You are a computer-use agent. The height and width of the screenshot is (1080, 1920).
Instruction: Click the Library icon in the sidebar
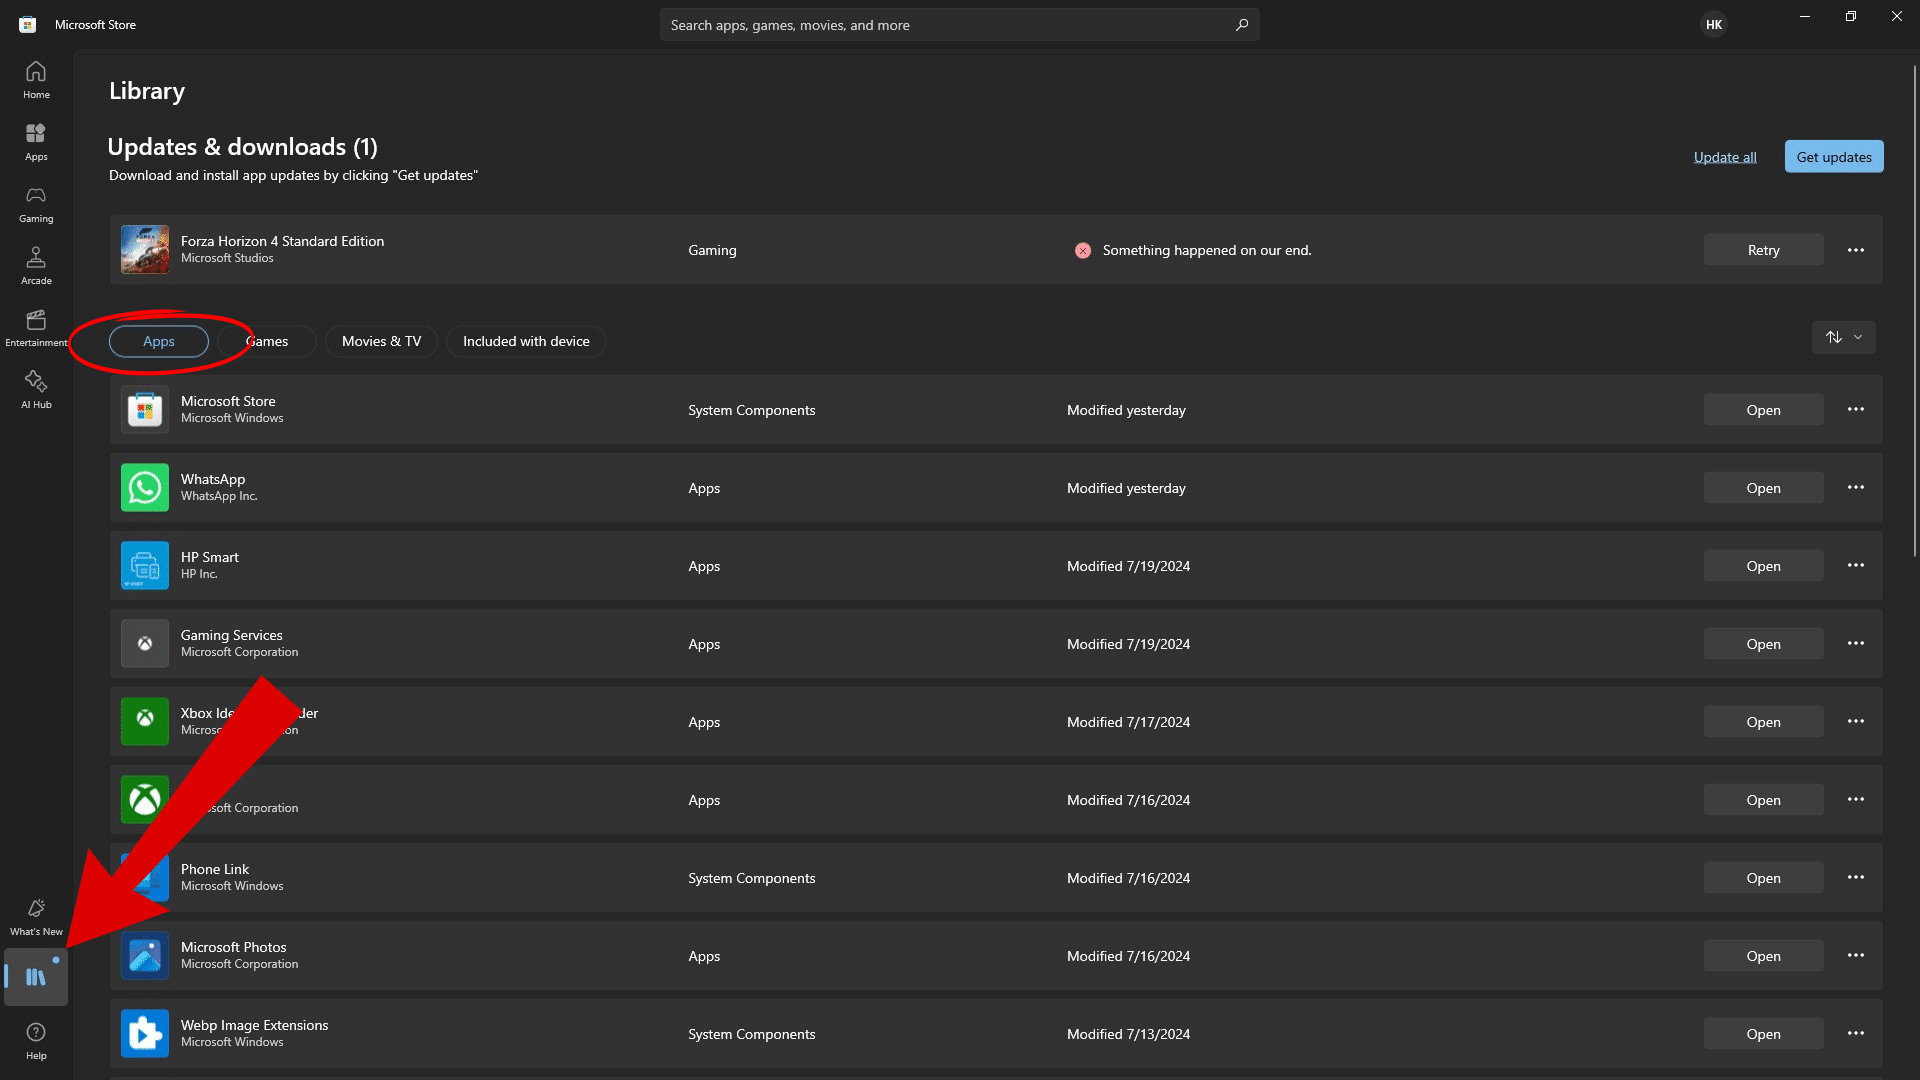(x=36, y=977)
